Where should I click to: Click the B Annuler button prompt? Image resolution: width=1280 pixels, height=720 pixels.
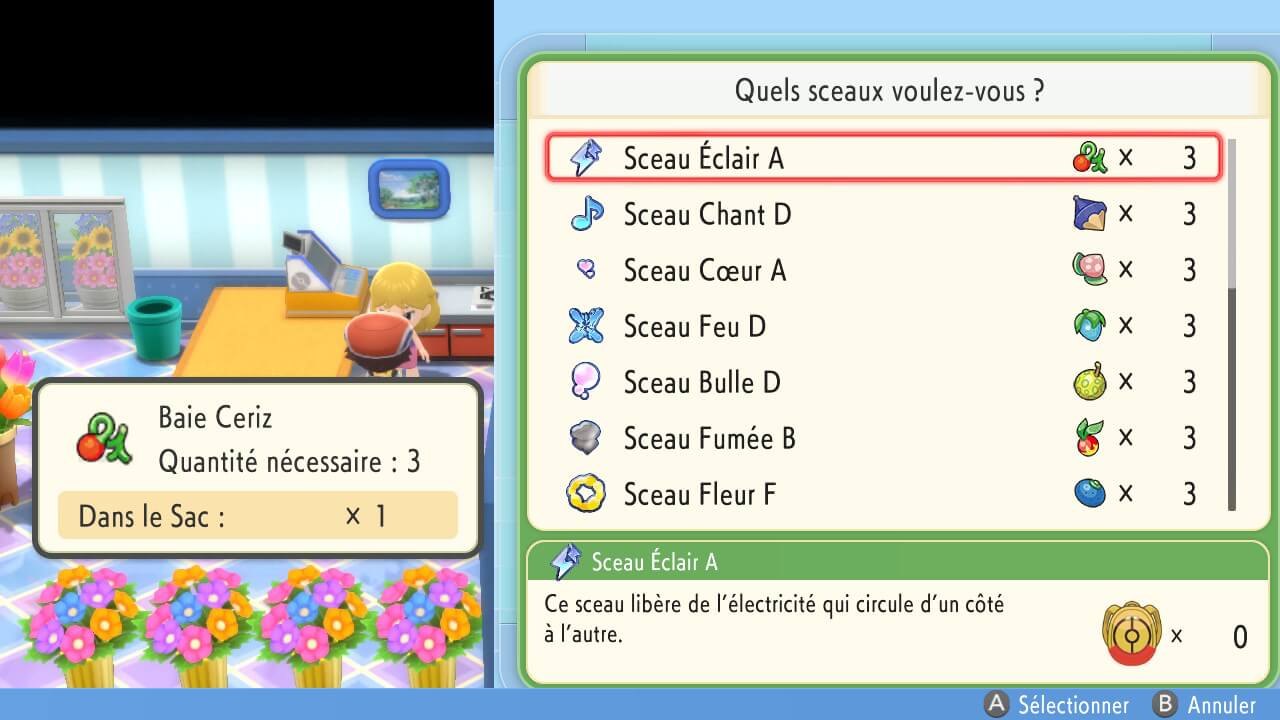1205,704
